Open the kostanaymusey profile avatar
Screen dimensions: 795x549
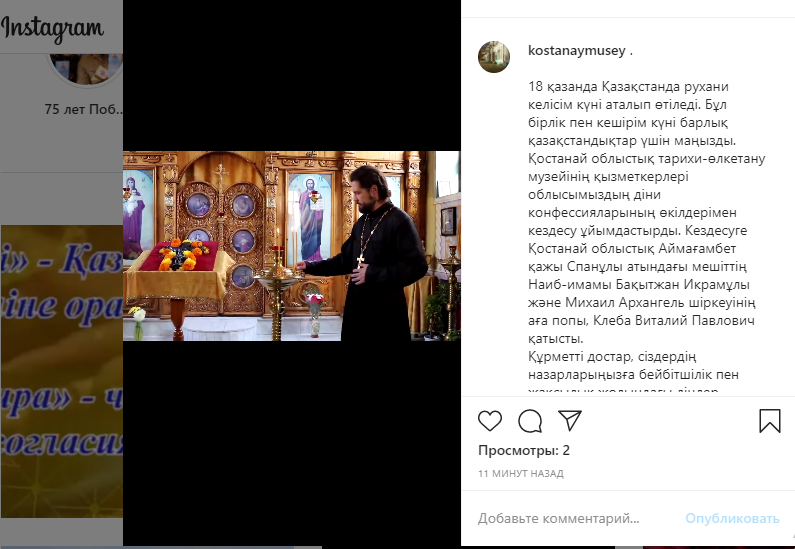tap(494, 57)
